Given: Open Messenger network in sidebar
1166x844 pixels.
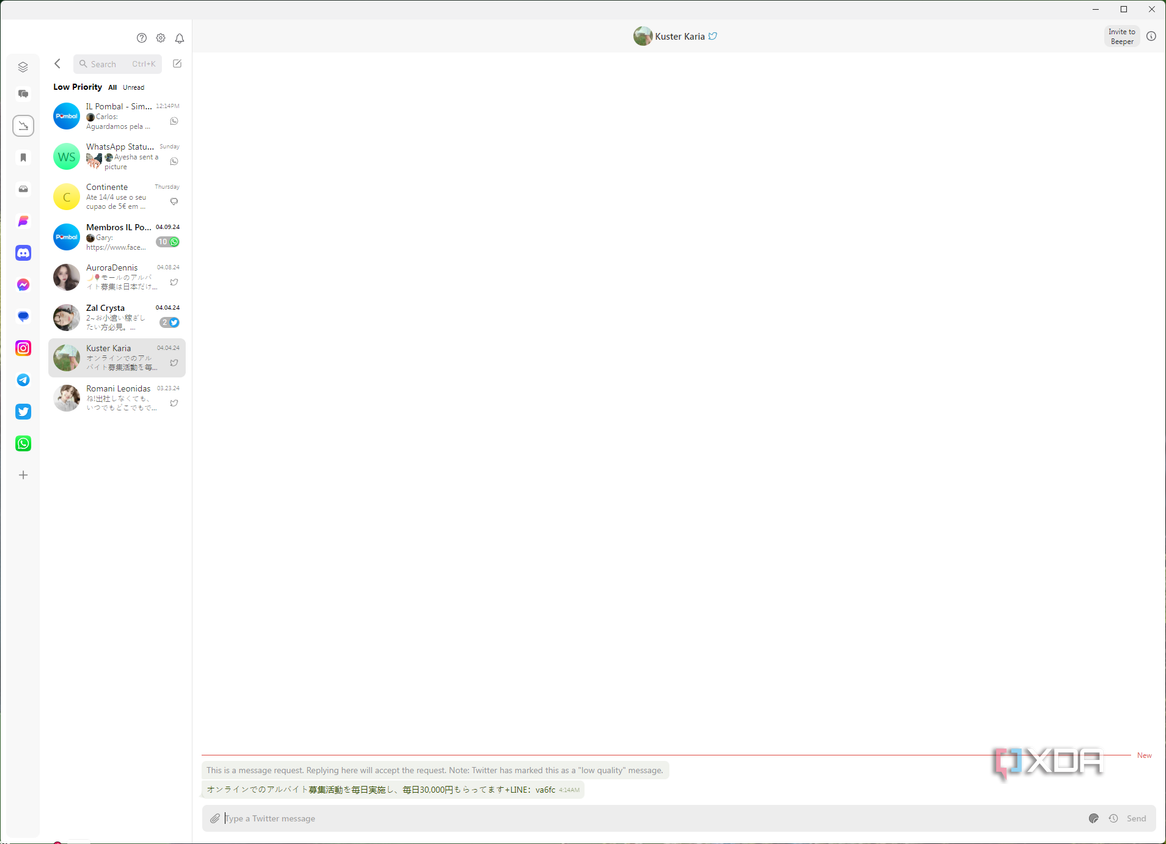Looking at the screenshot, I should [23, 285].
